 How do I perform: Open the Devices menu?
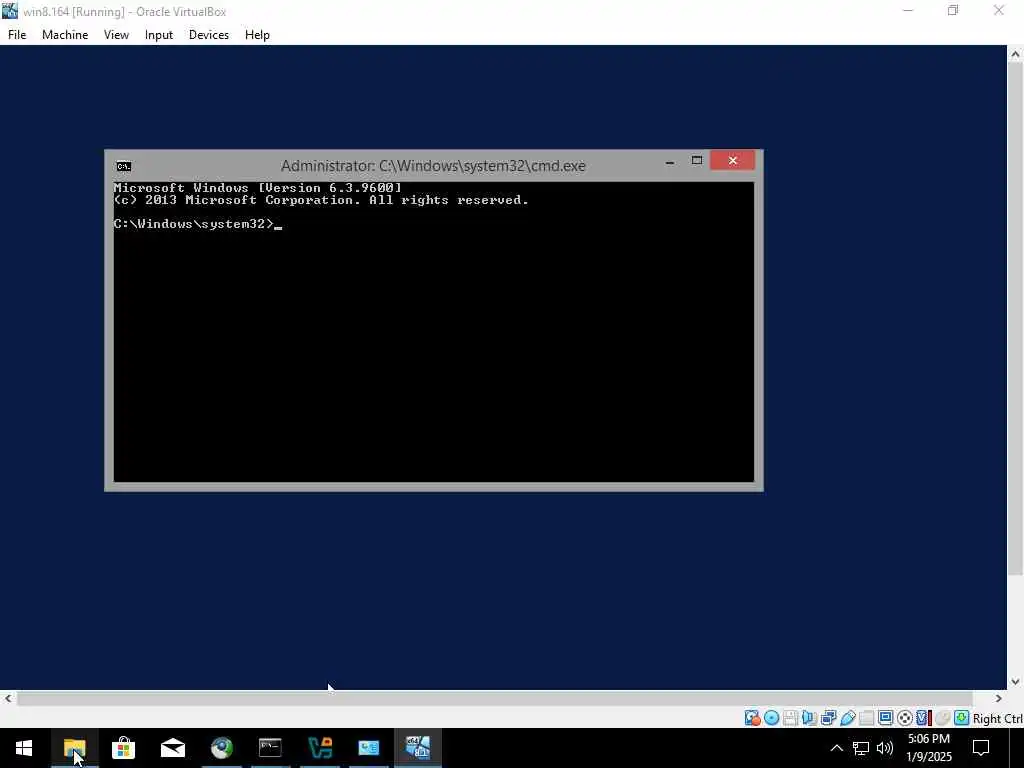click(209, 35)
